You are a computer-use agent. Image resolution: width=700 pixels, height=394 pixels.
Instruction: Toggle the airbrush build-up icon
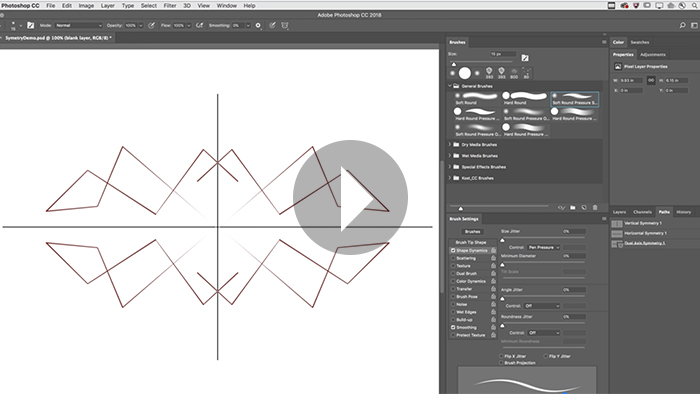pyautogui.click(x=200, y=25)
